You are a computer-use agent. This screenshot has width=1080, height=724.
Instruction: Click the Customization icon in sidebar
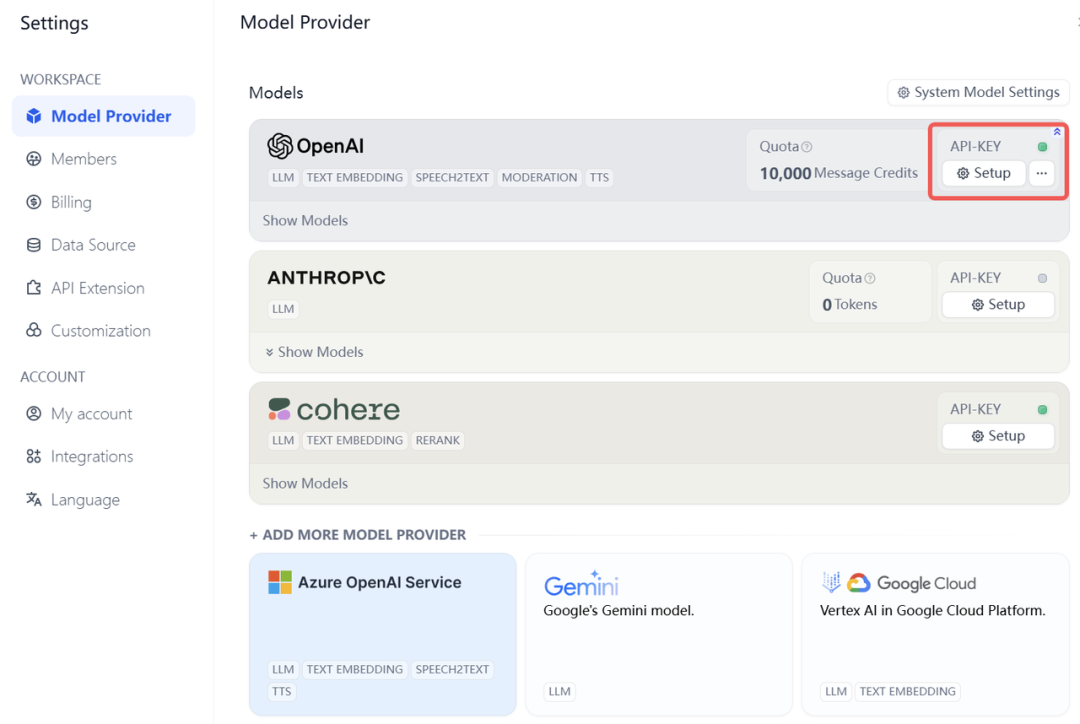(34, 331)
